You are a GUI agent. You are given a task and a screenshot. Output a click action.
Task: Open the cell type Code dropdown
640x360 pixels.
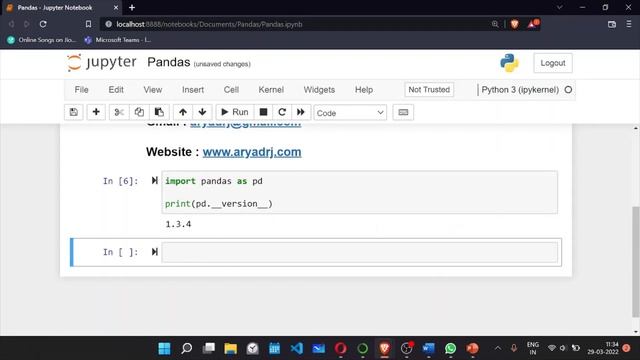[350, 113]
